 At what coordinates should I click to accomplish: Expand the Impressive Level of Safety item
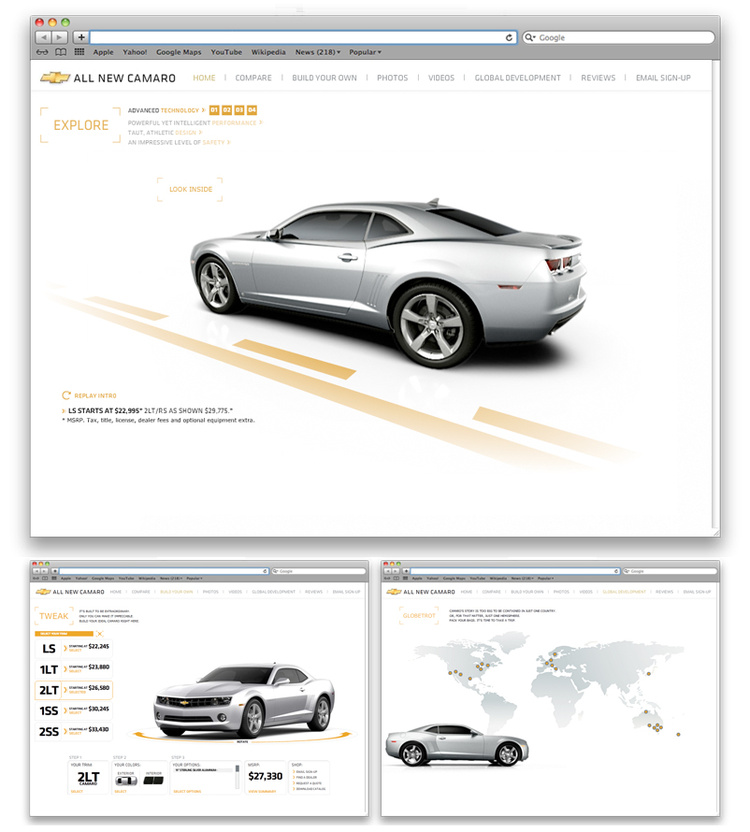[x=179, y=142]
